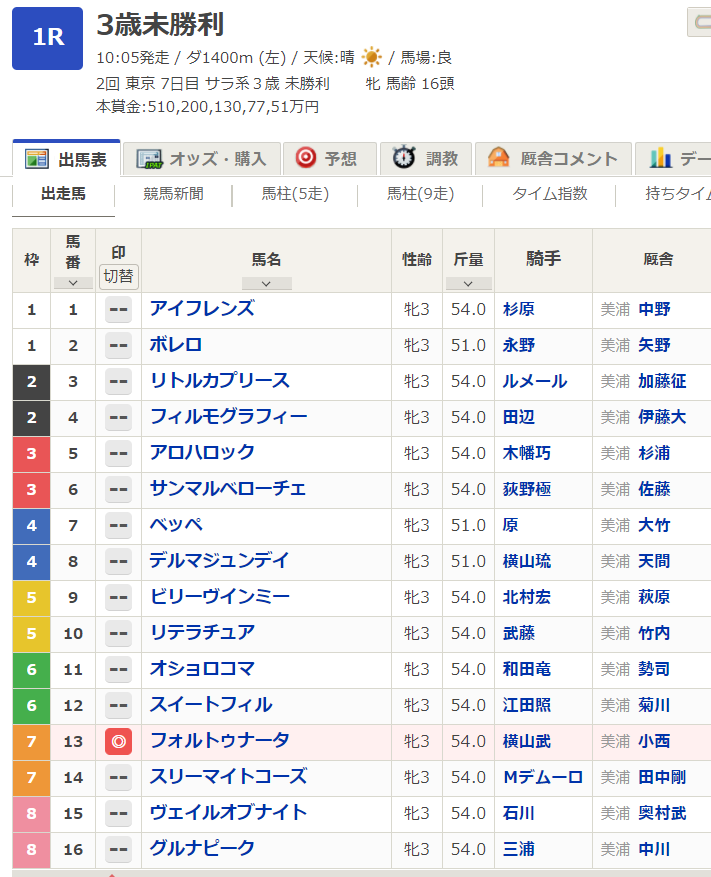Open the オッズ・購入 tab
The image size is (711, 877).
pos(201,159)
